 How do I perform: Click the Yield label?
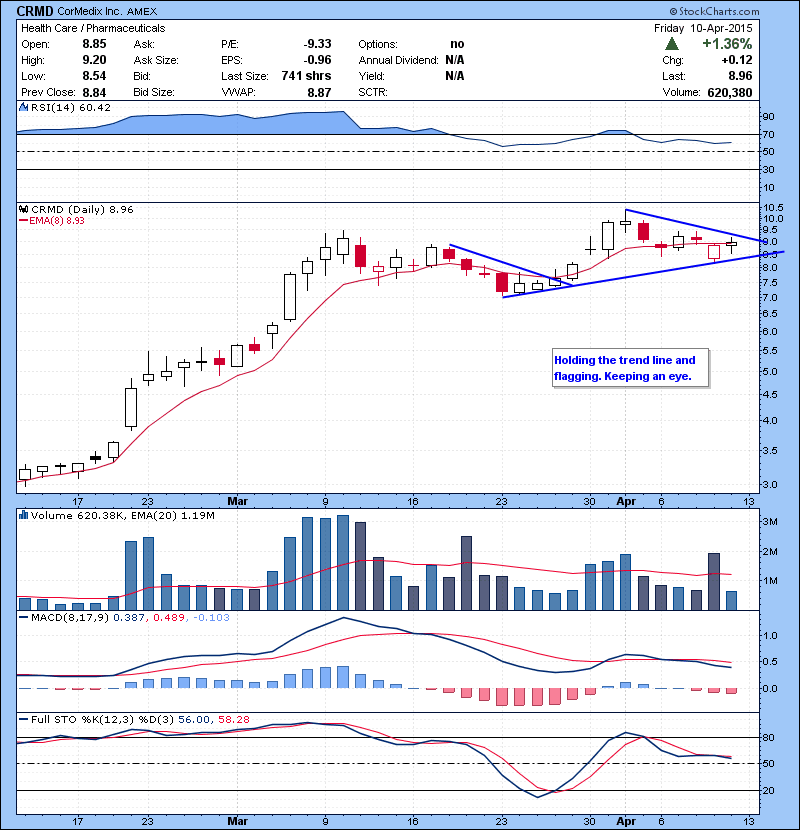[x=372, y=76]
